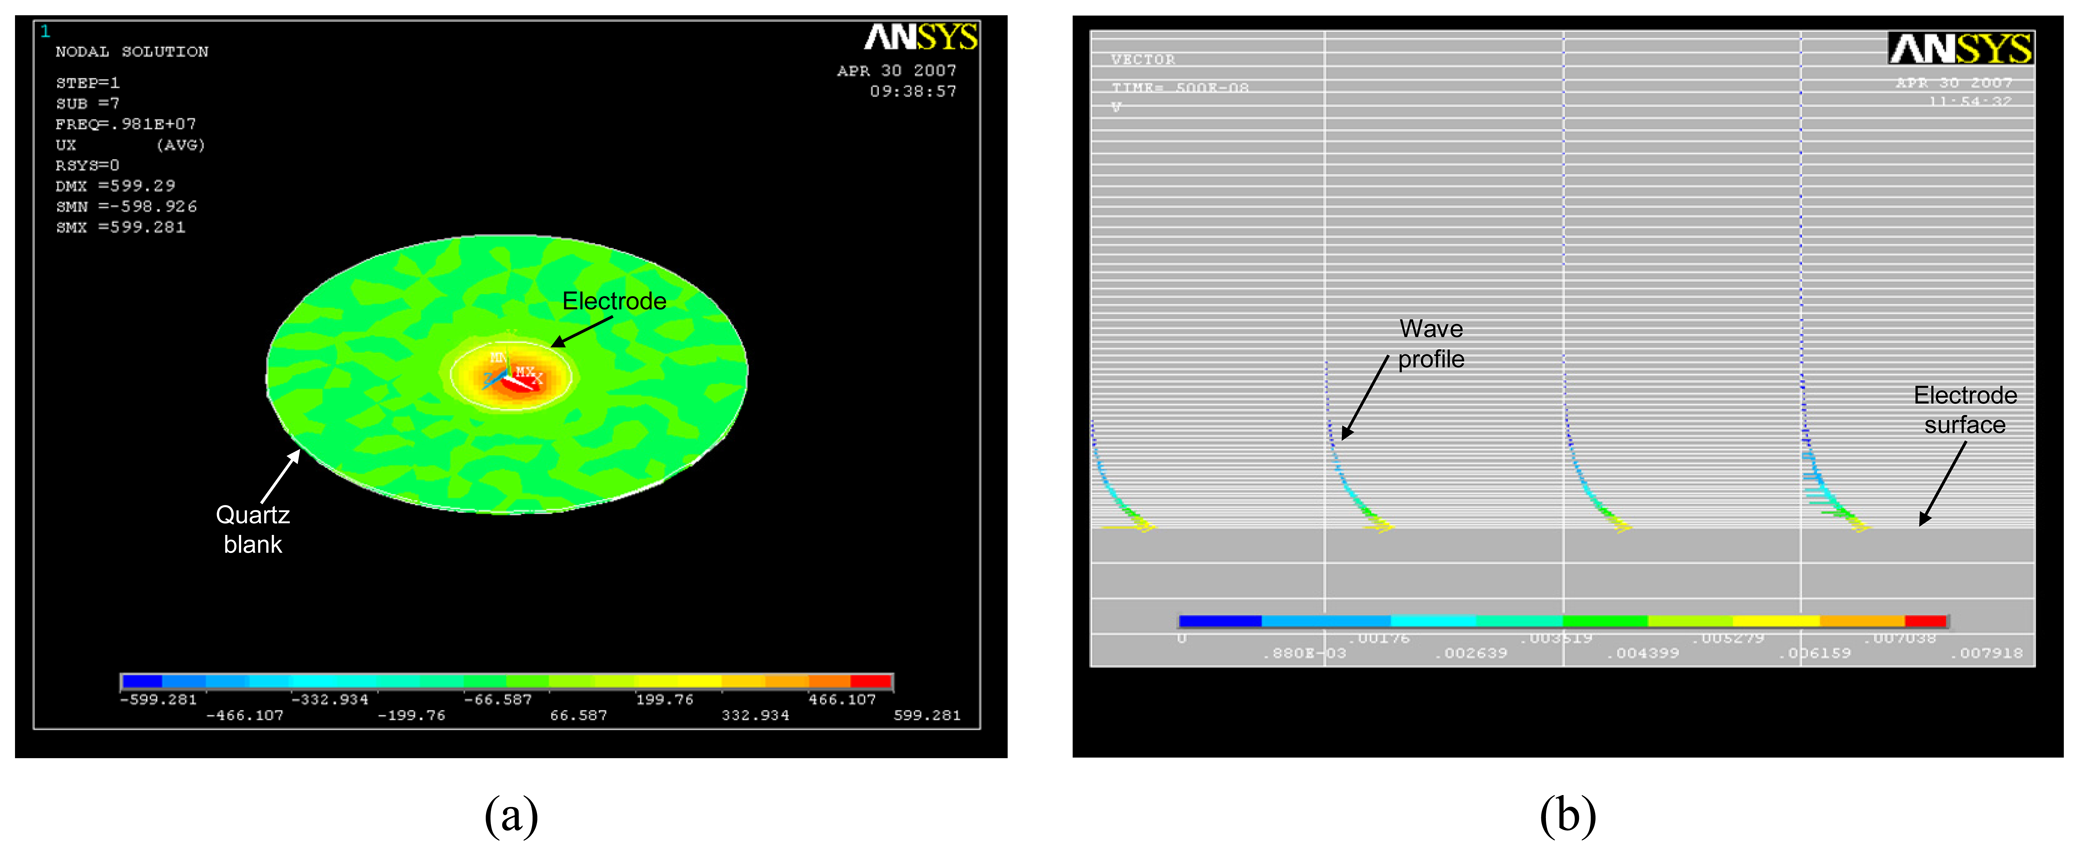Click the SMX =599.281 value
The image size is (2079, 856).
tap(120, 227)
